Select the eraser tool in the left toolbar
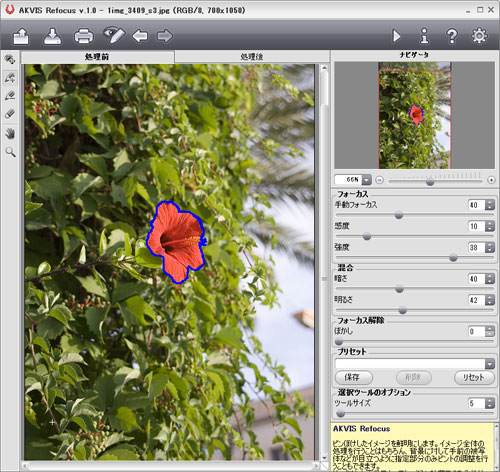The width and height of the screenshot is (500, 472). point(10,114)
